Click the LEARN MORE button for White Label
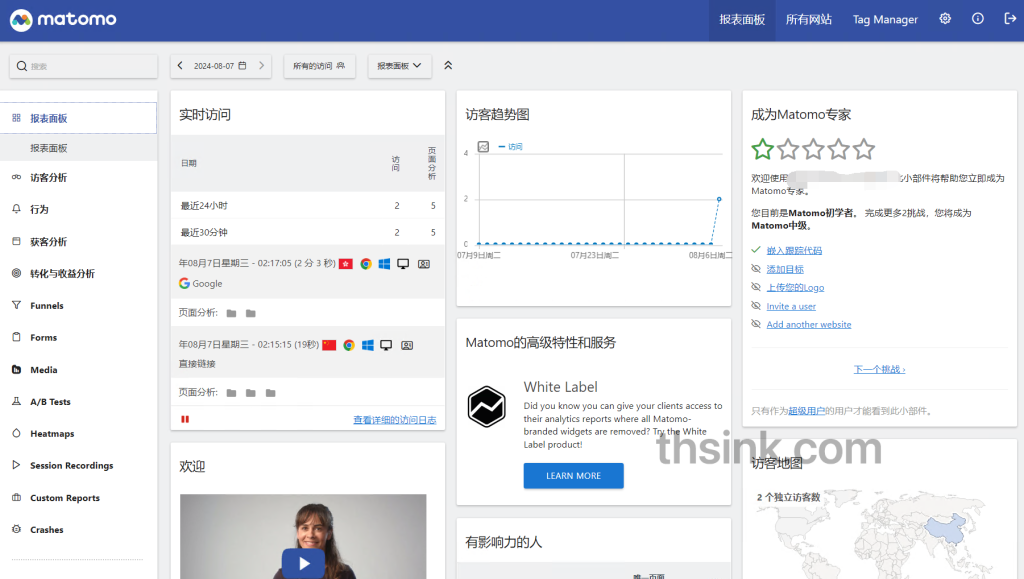 [573, 476]
